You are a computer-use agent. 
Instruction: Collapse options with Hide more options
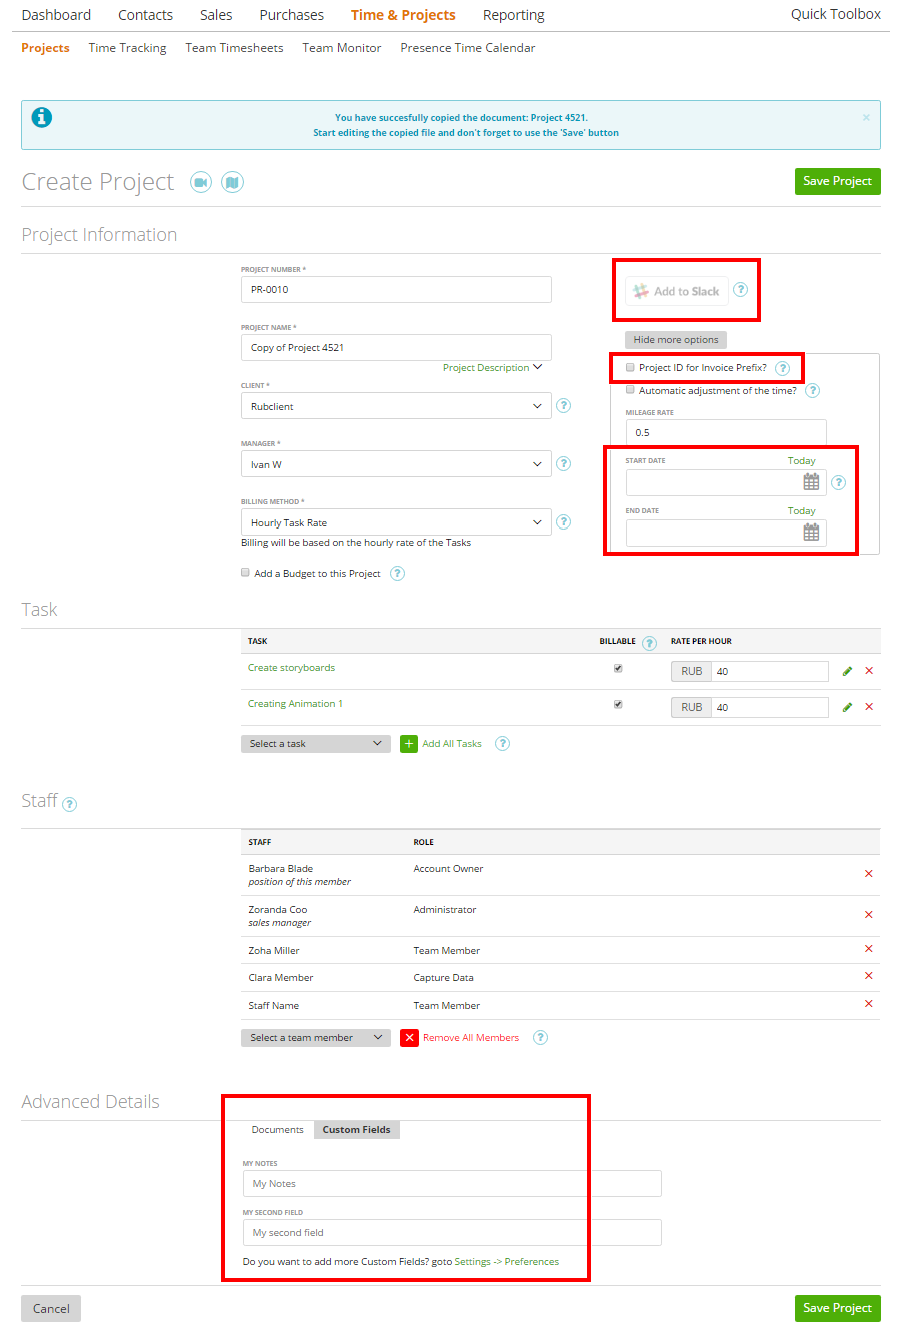(x=676, y=340)
